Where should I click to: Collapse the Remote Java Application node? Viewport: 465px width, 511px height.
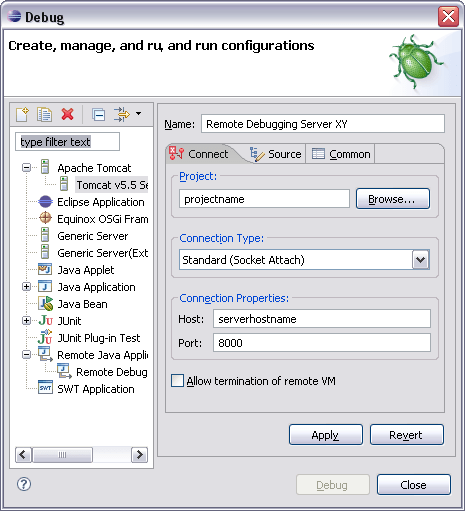pos(26,355)
